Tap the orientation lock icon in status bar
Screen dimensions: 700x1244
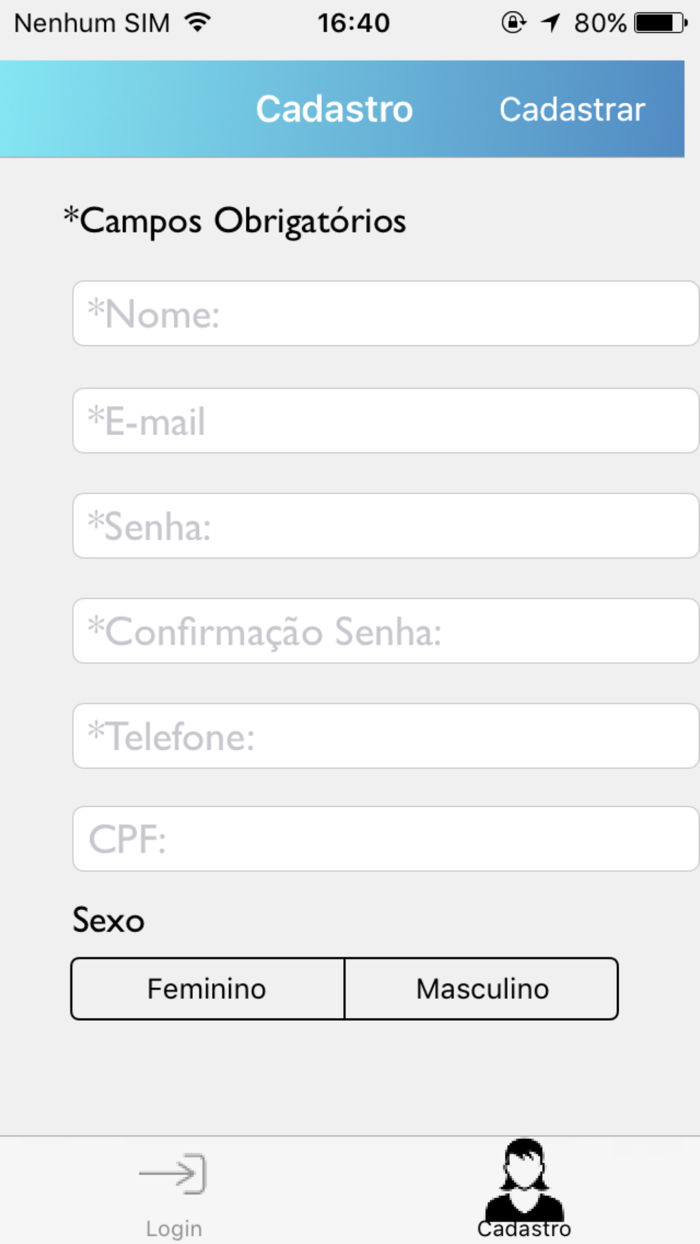513,21
